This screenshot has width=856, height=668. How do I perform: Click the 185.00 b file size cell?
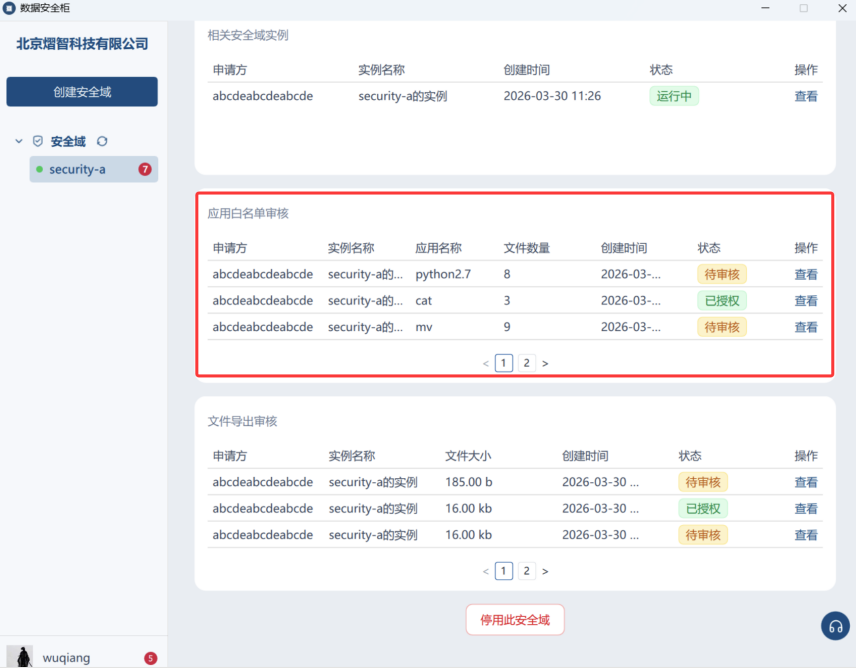click(468, 482)
